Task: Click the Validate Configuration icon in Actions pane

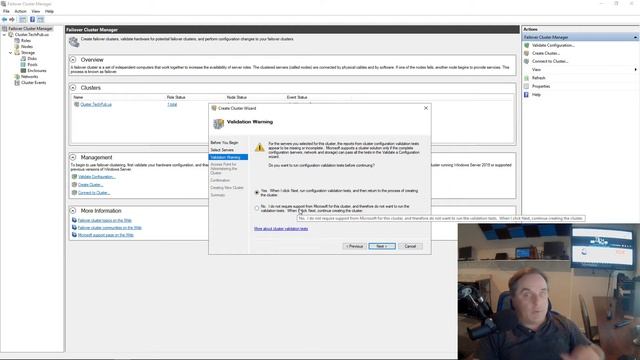Action: [x=527, y=45]
